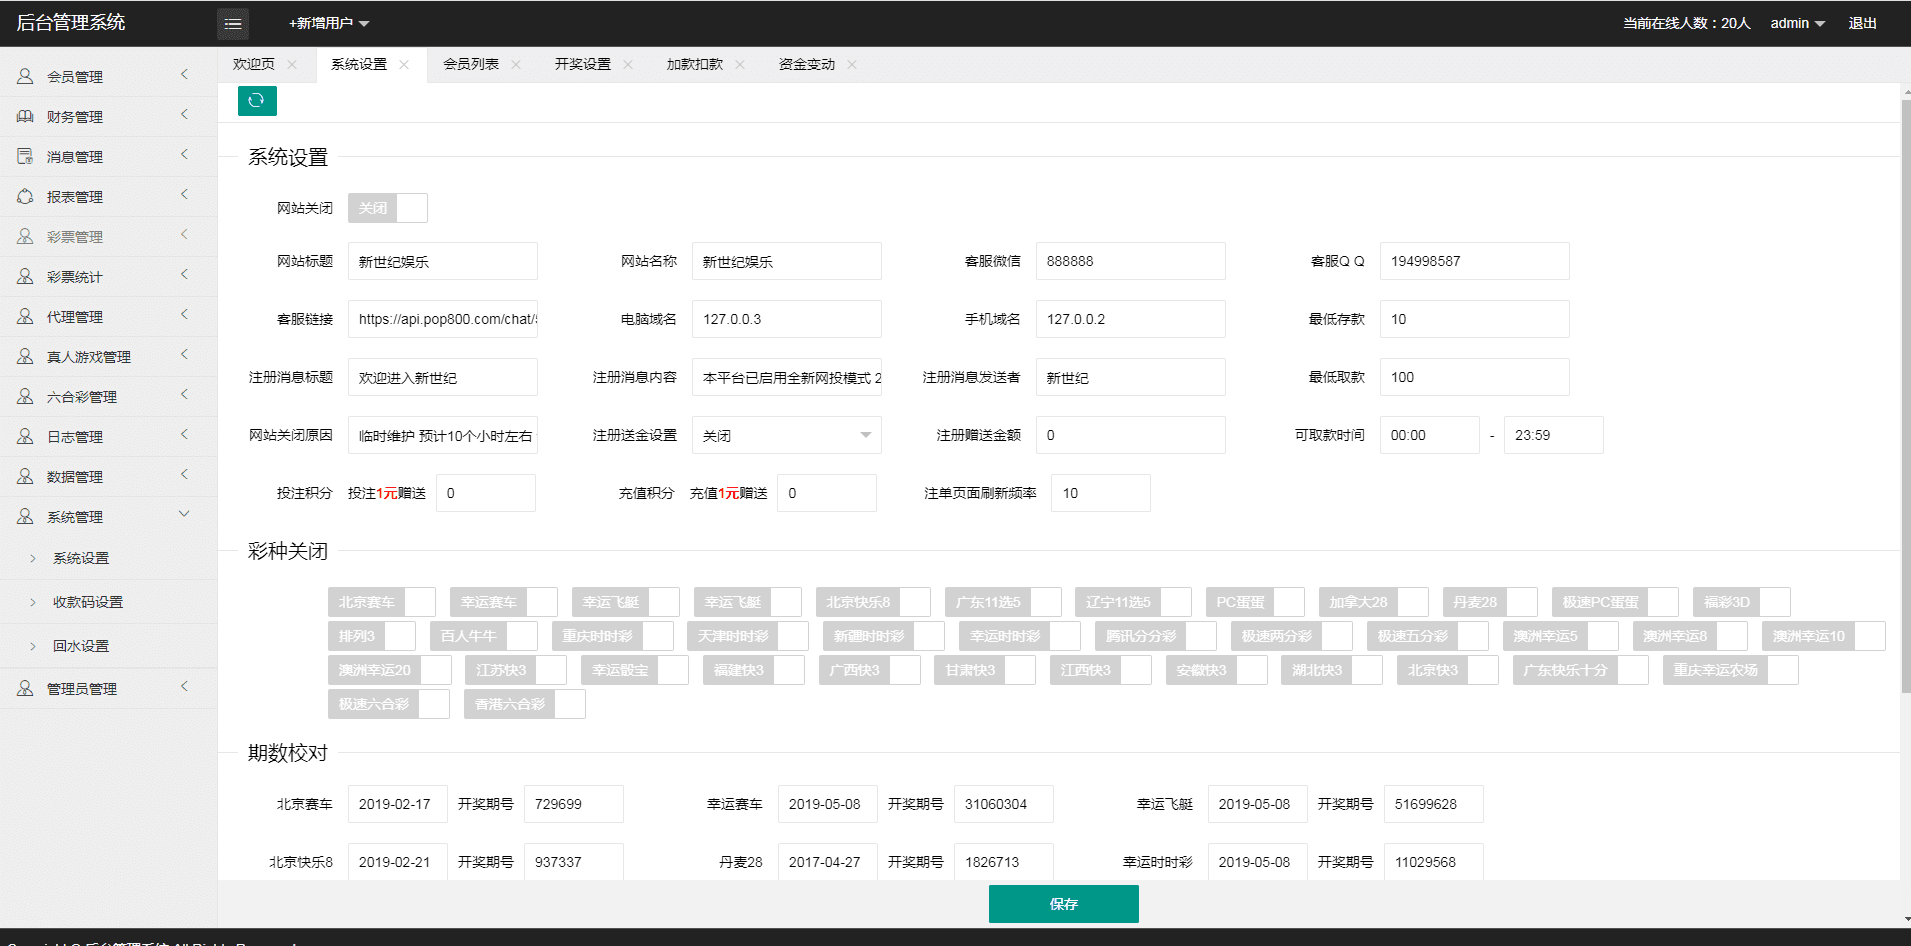Expand the +新增用户 dropdown menu
The height and width of the screenshot is (946, 1911).
point(329,24)
